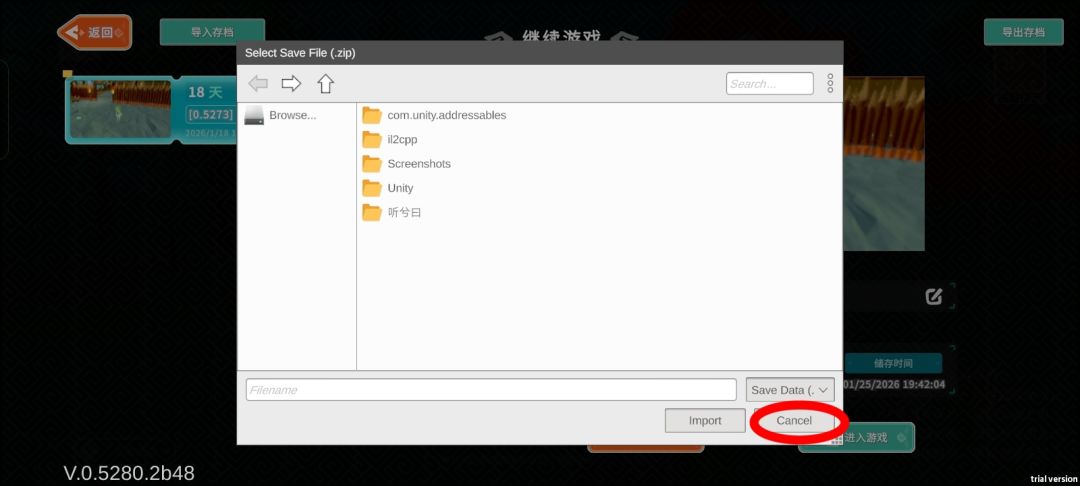Screen dimensions: 1080x486
Task: Go forward with the right arrow icon
Action: point(291,84)
